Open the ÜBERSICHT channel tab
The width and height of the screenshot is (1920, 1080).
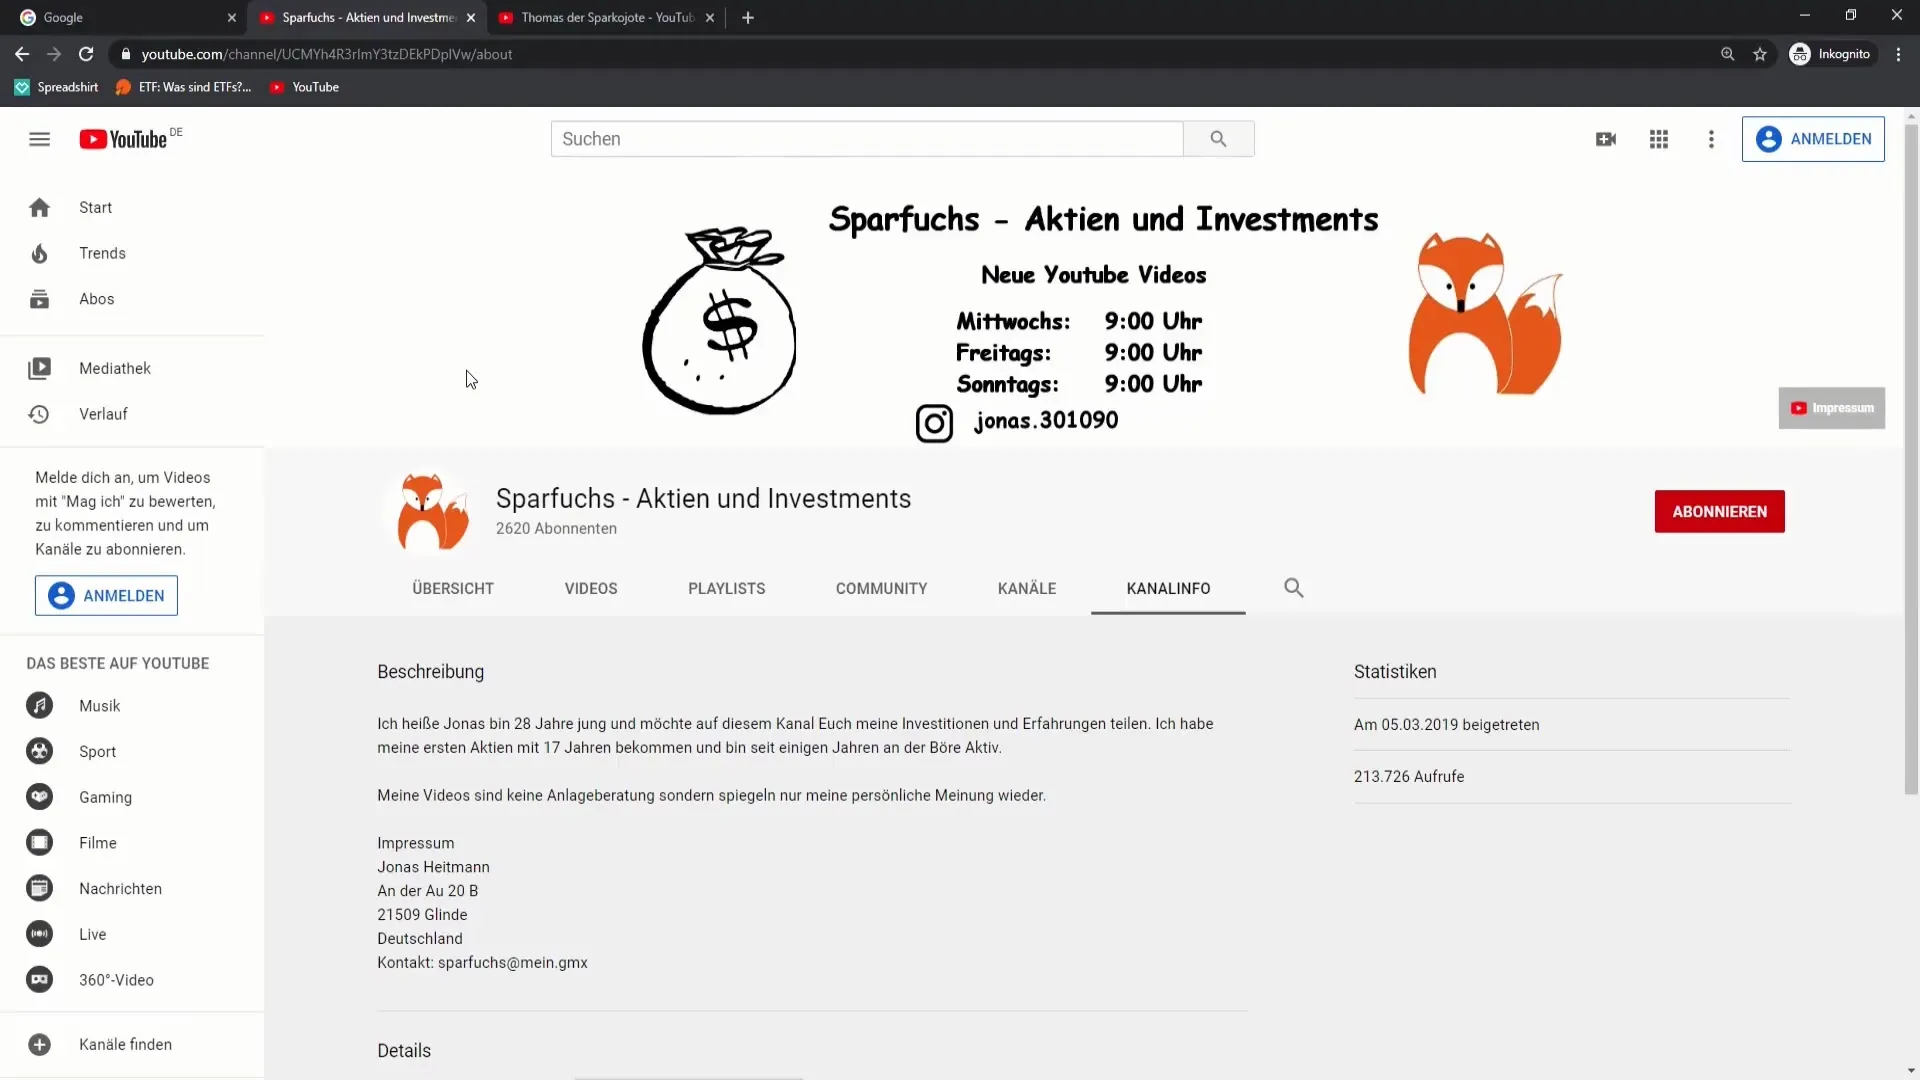click(x=453, y=588)
